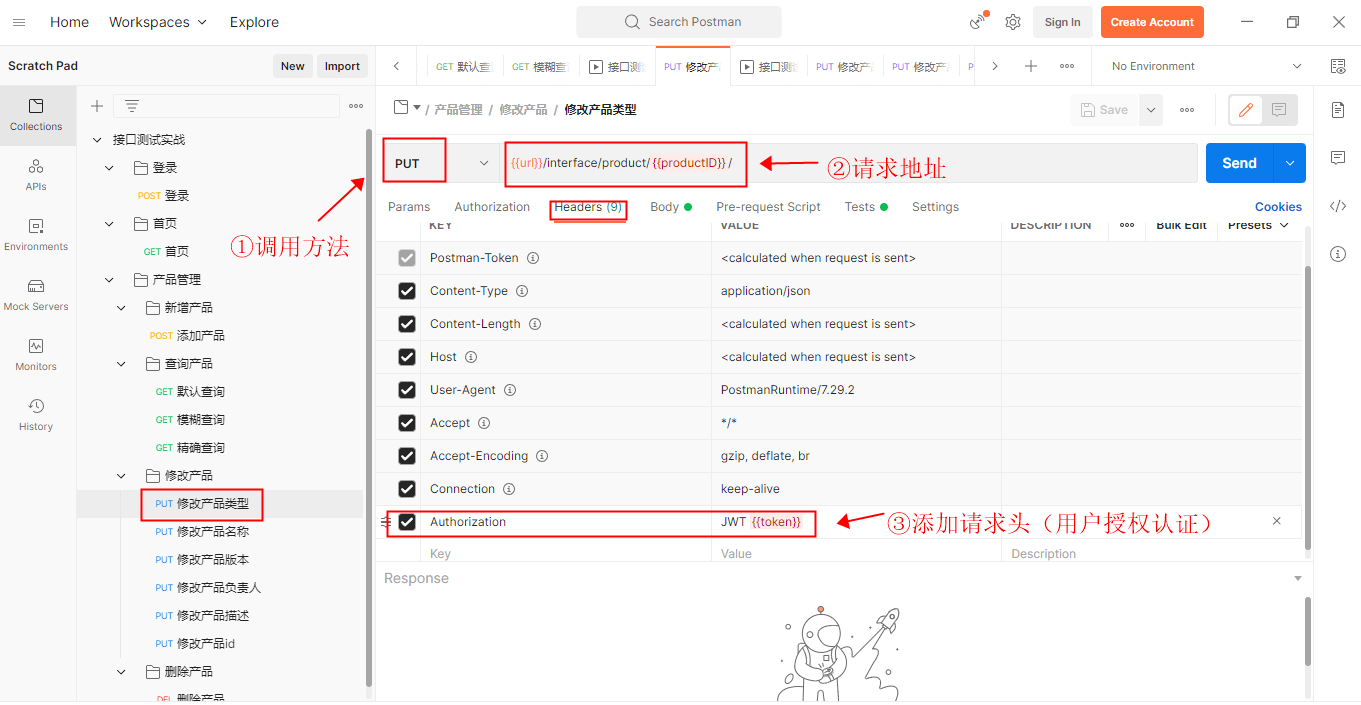Open the Cookies link
1361x705 pixels.
pyautogui.click(x=1278, y=207)
